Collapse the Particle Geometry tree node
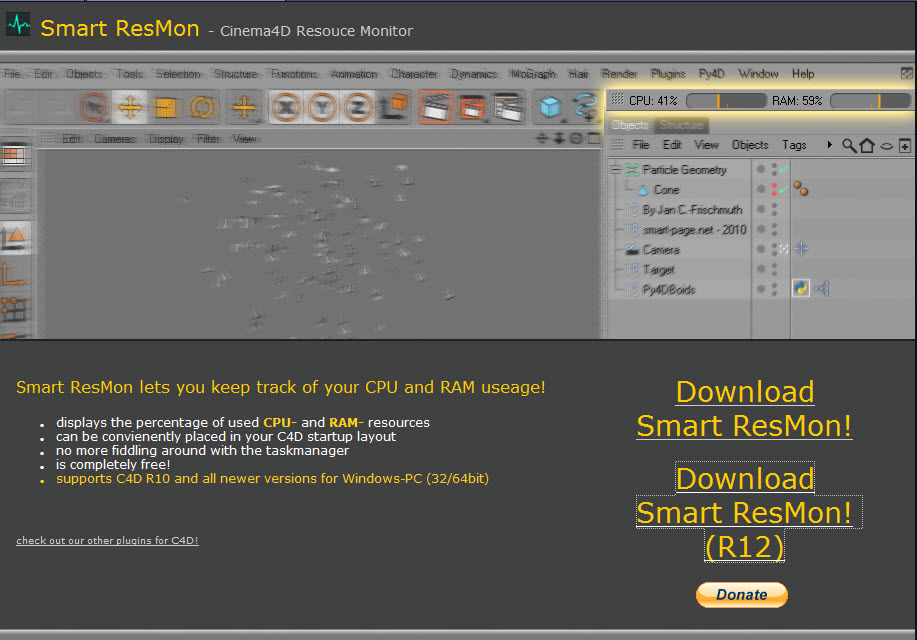This screenshot has height=640, width=917. click(615, 170)
